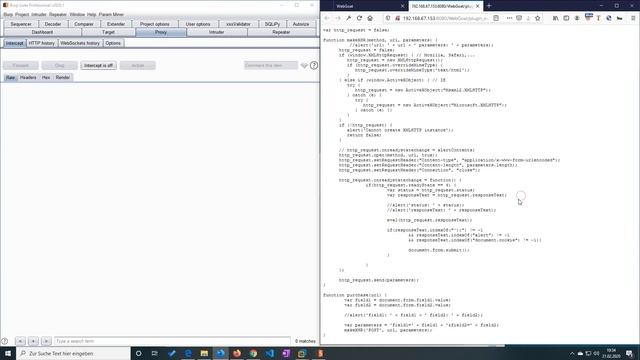This screenshot has width=640, height=360.
Task: Click the search help icon at bottom left
Action: tap(5, 341)
